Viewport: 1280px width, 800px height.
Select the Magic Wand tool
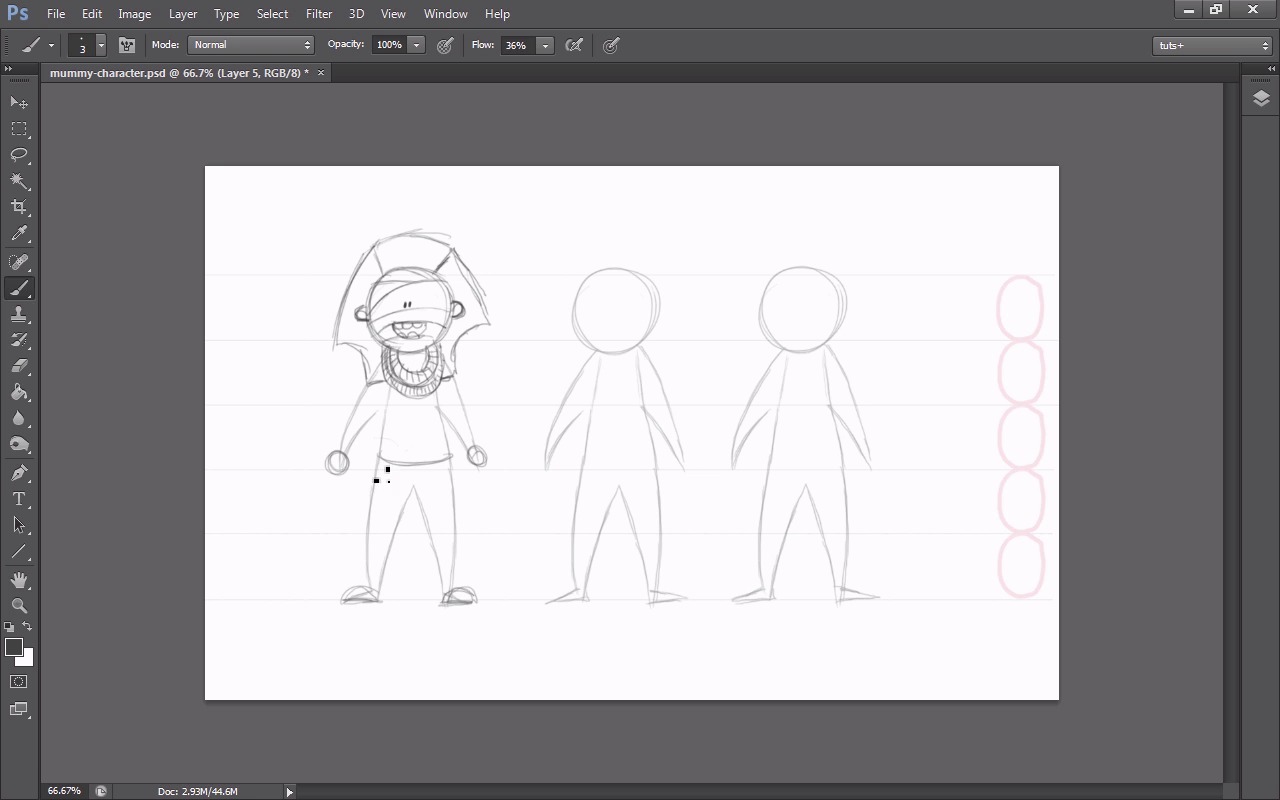19,181
